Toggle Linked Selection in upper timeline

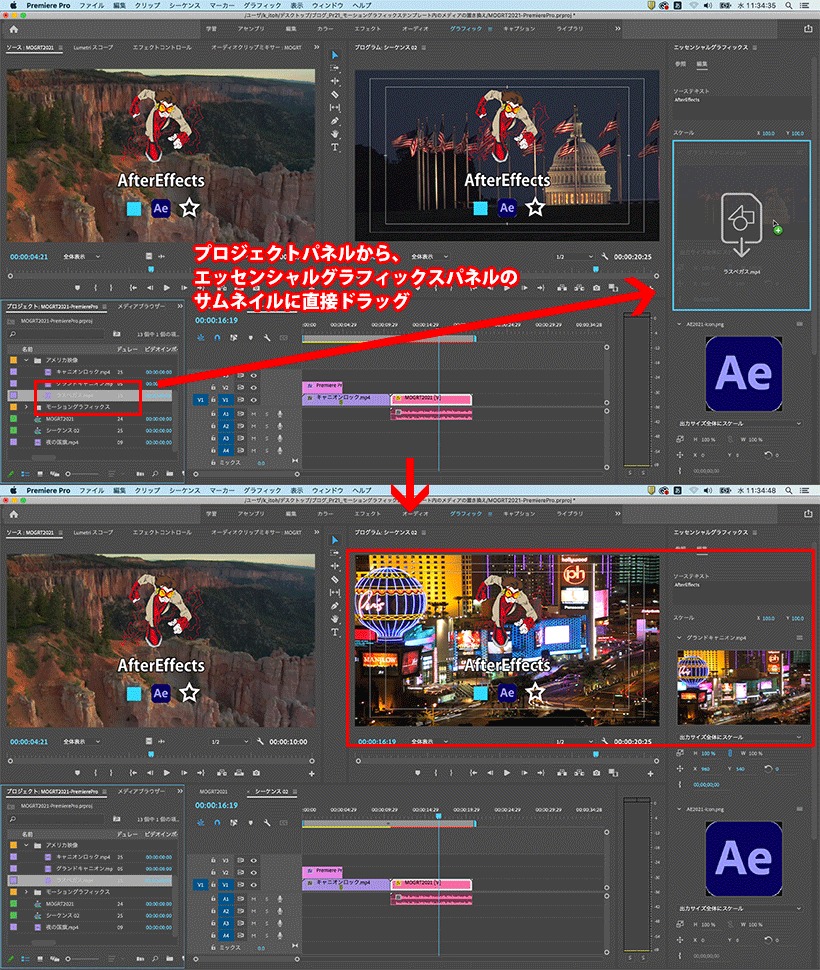pos(233,338)
